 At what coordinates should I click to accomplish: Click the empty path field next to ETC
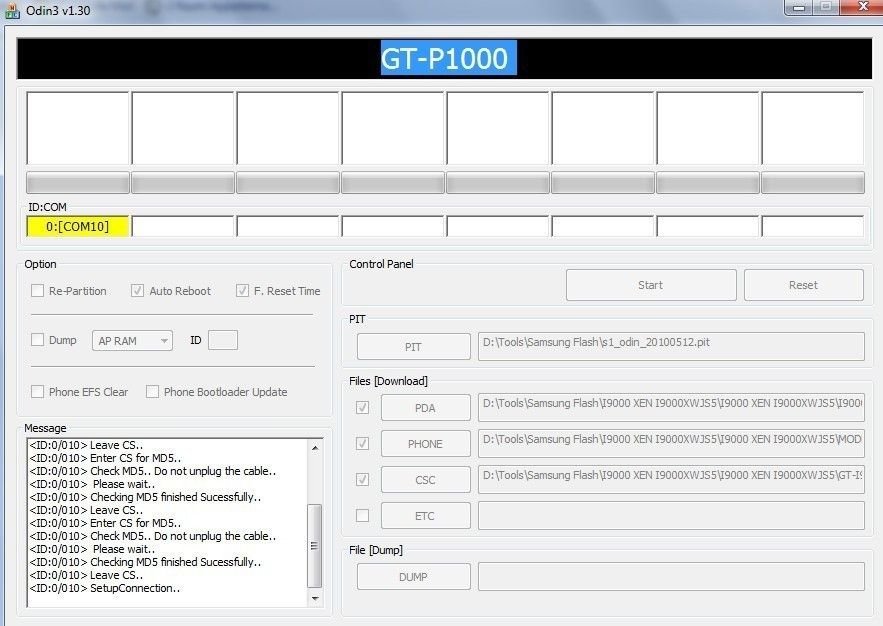pos(671,516)
